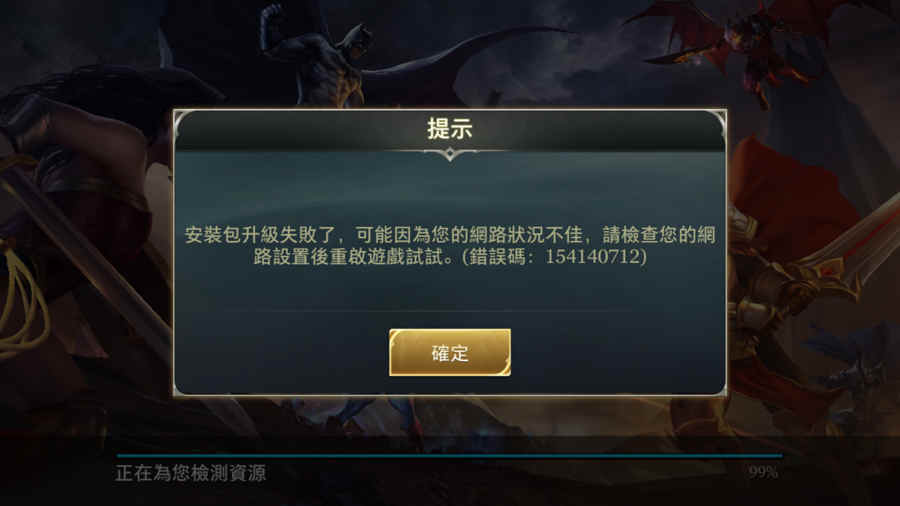Click the golden lasso rope on the left
Viewport: 900px width, 506px height.
[x=22, y=298]
